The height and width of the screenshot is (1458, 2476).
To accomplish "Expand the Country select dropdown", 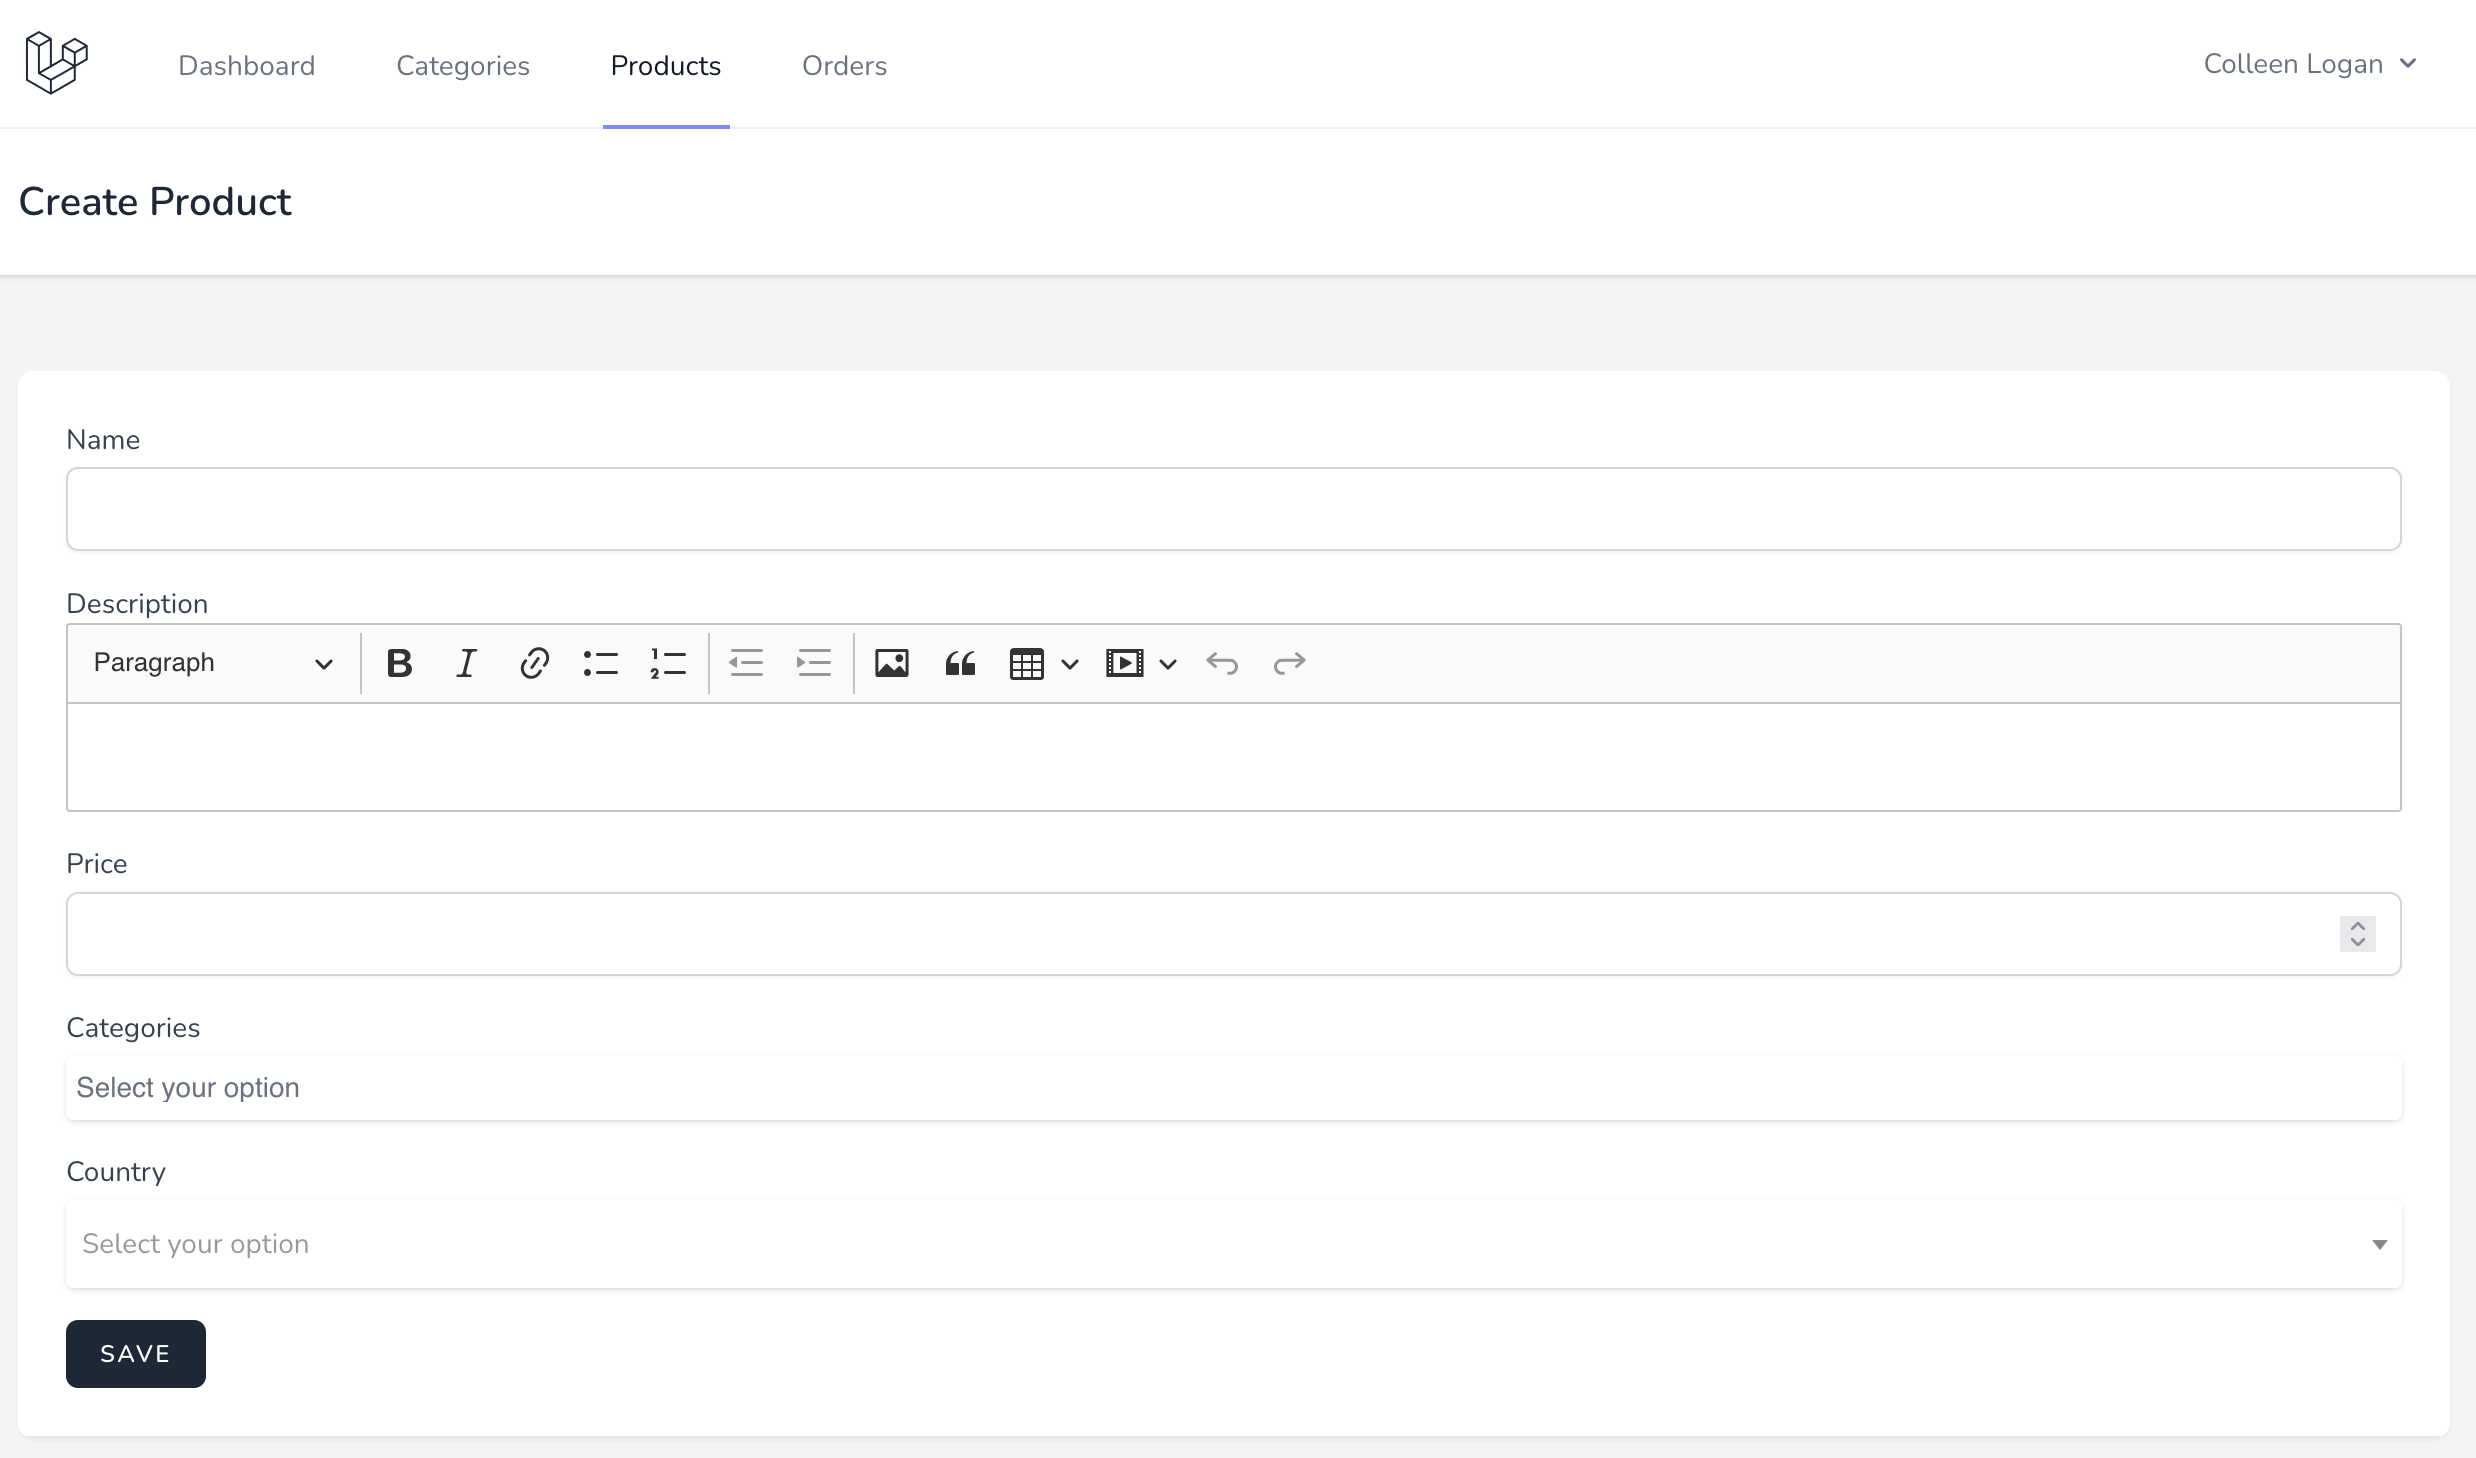I will coord(1233,1244).
